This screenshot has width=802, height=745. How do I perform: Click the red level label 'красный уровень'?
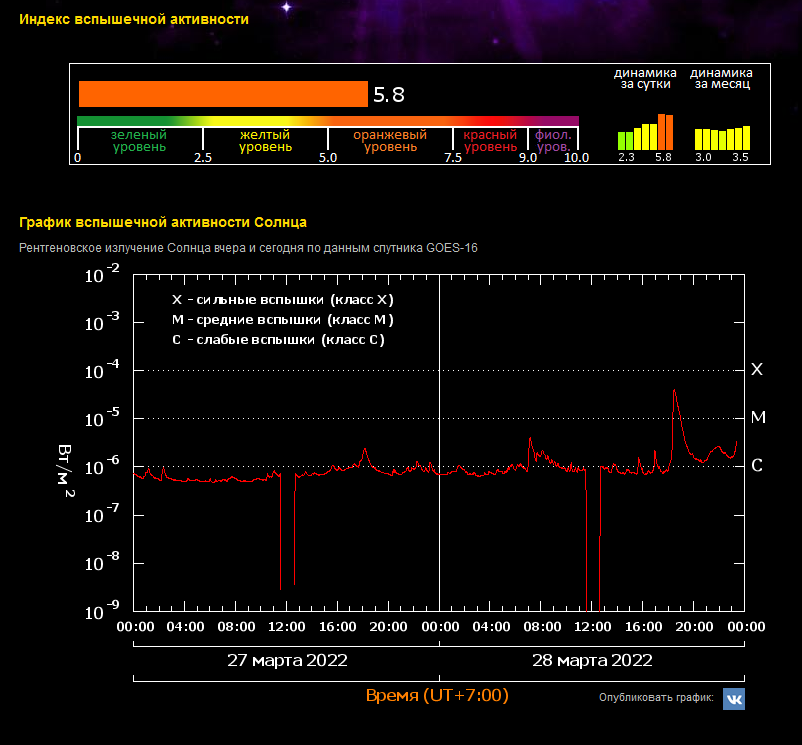tap(490, 141)
